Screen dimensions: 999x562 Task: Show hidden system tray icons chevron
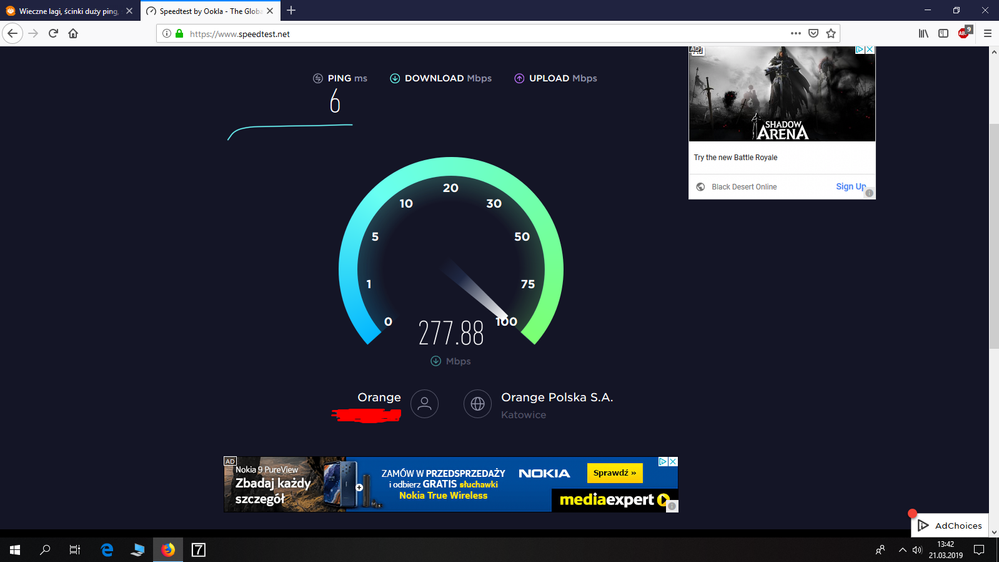902,550
